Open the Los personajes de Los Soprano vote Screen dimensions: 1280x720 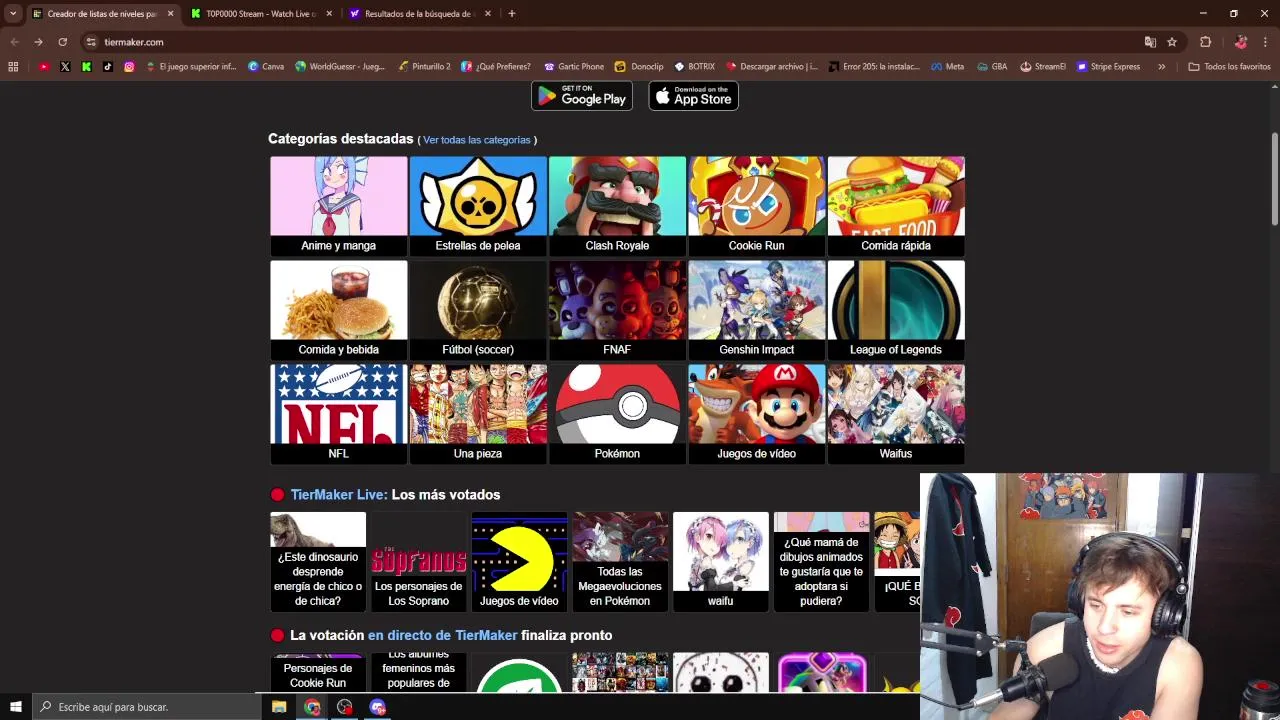pos(418,562)
